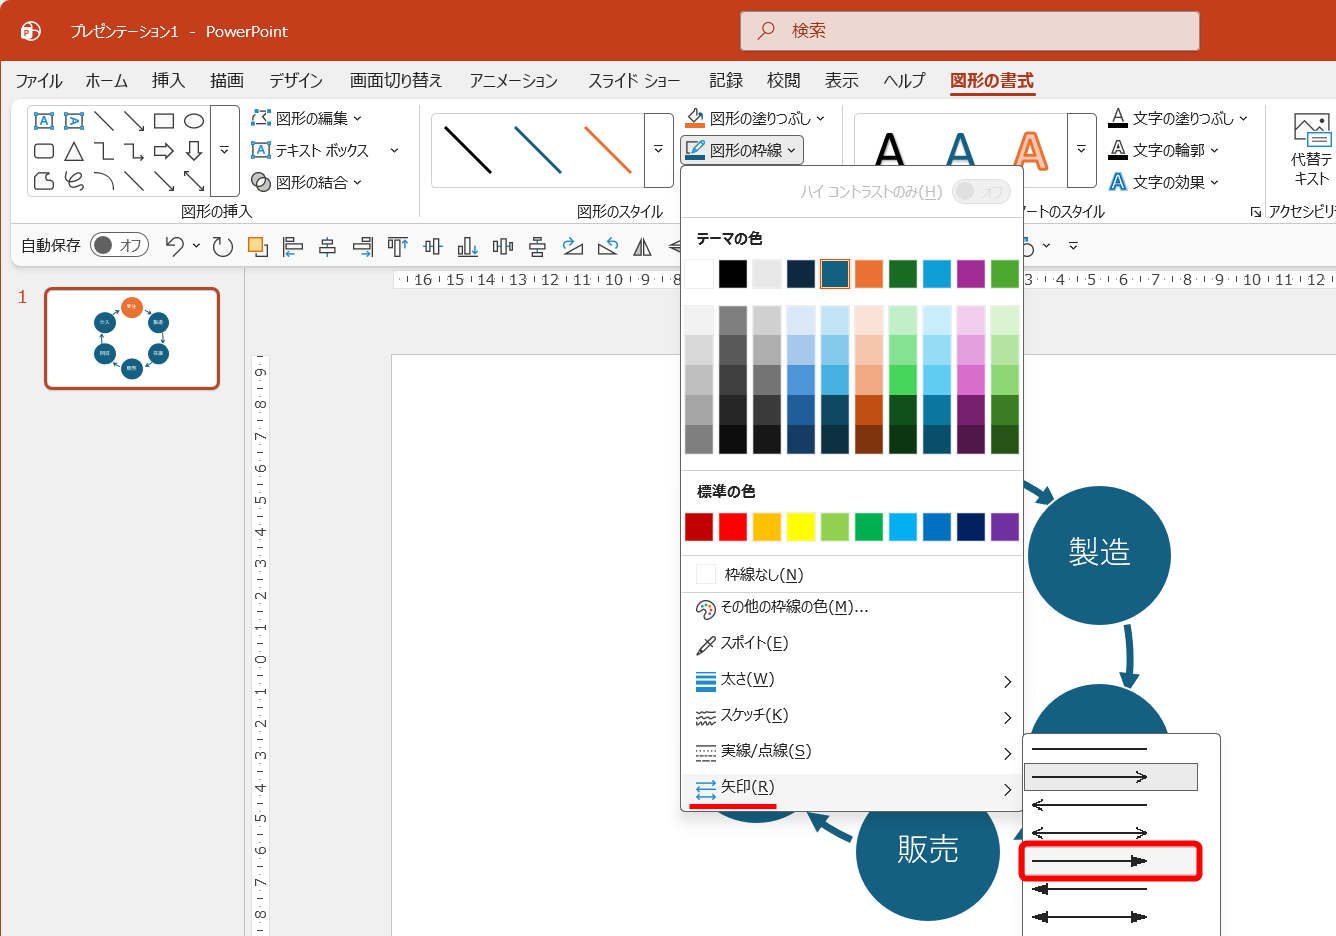The height and width of the screenshot is (936, 1336).
Task: Choose the triangle shape
Action: click(x=74, y=151)
